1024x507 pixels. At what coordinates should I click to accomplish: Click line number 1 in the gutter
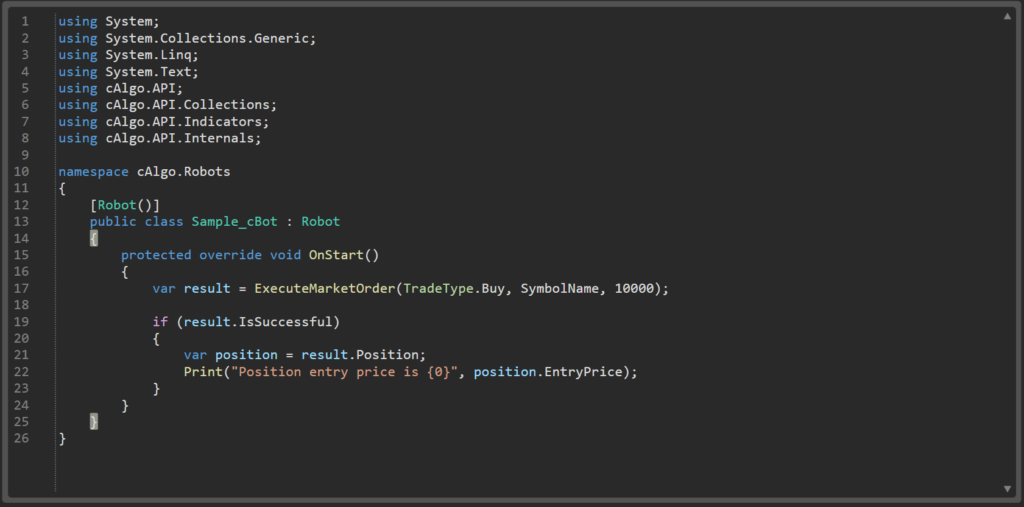(x=23, y=21)
